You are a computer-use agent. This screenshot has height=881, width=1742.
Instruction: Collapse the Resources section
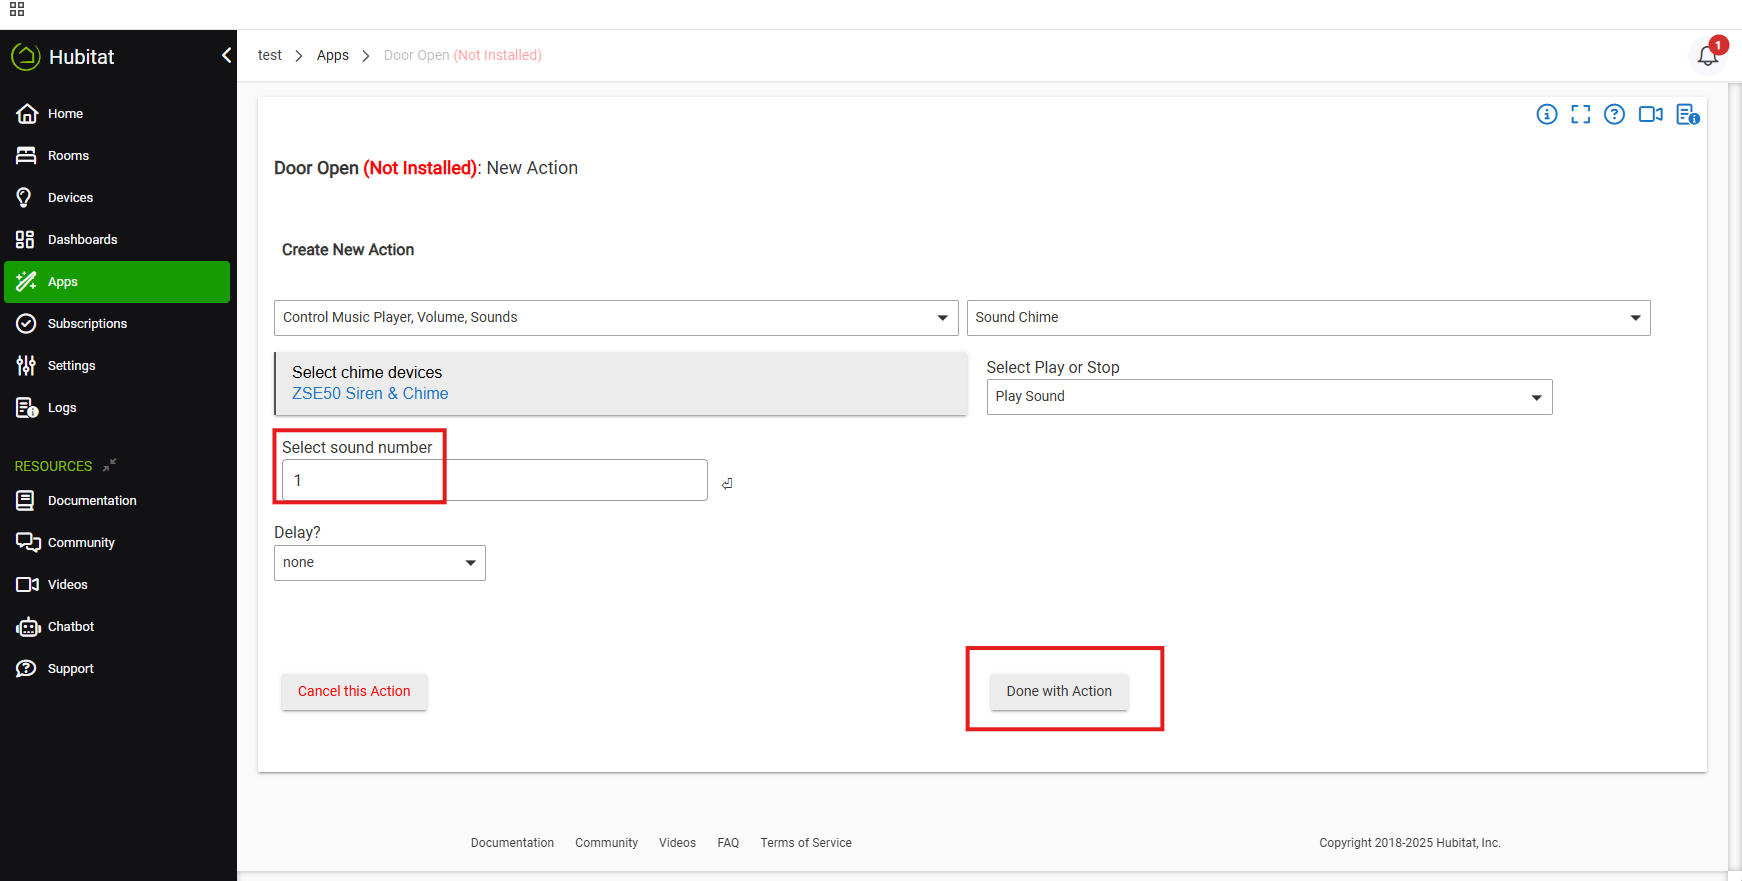(110, 465)
